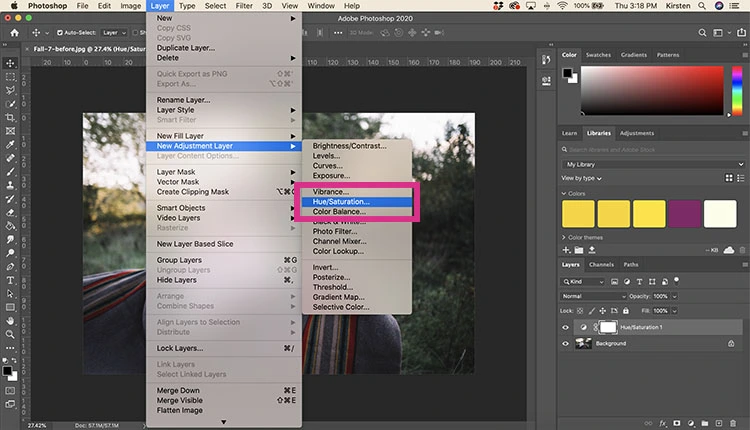This screenshot has width=750, height=430.
Task: Switch to the Adjustments tab
Action: pyautogui.click(x=637, y=133)
